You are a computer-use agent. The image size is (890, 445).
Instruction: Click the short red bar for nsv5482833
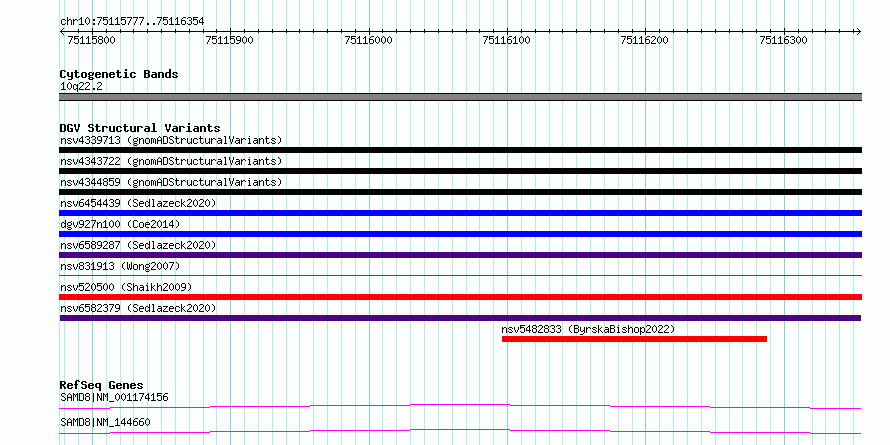[x=634, y=339]
